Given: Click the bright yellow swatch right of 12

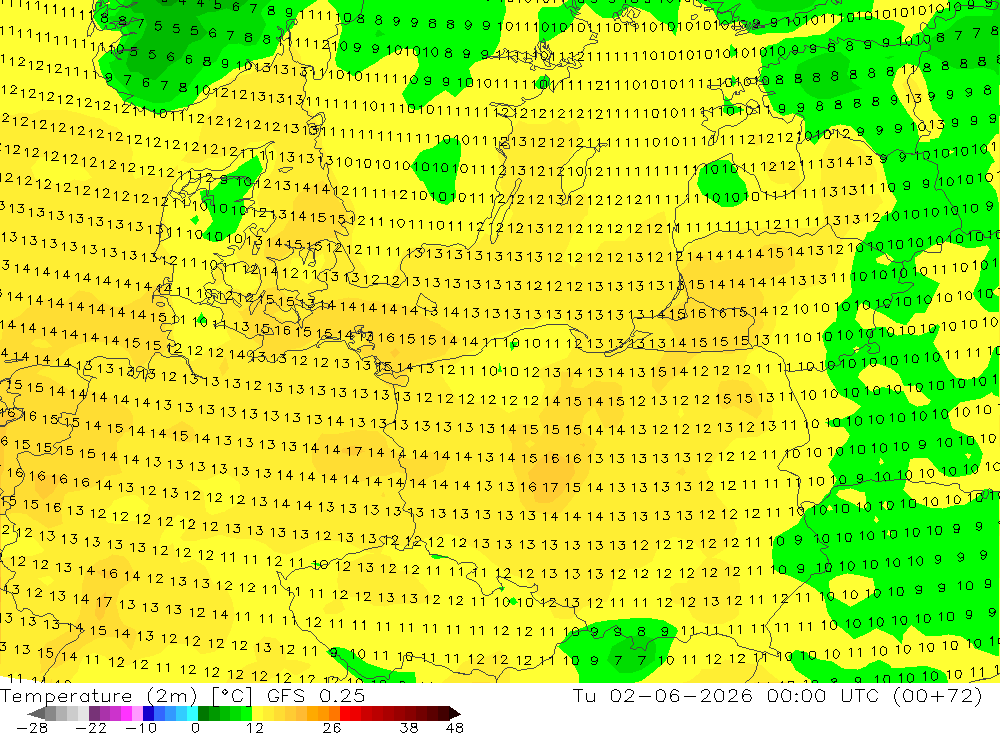Looking at the screenshot, I should [x=258, y=713].
